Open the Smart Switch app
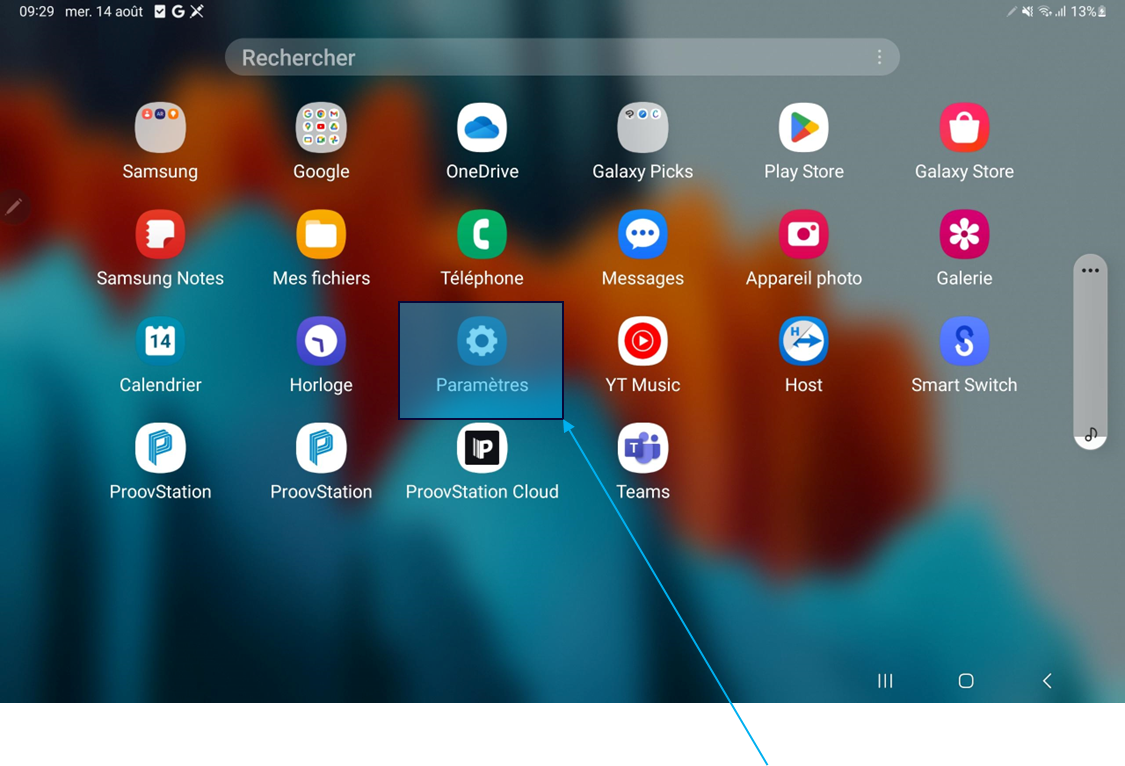1125x766 pixels. 964,343
